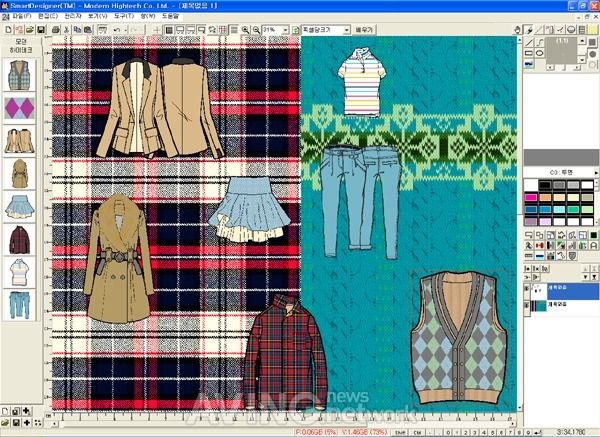Click the move layer to bottom arrow
Viewport: 600px width, 437px height.
click(x=594, y=277)
